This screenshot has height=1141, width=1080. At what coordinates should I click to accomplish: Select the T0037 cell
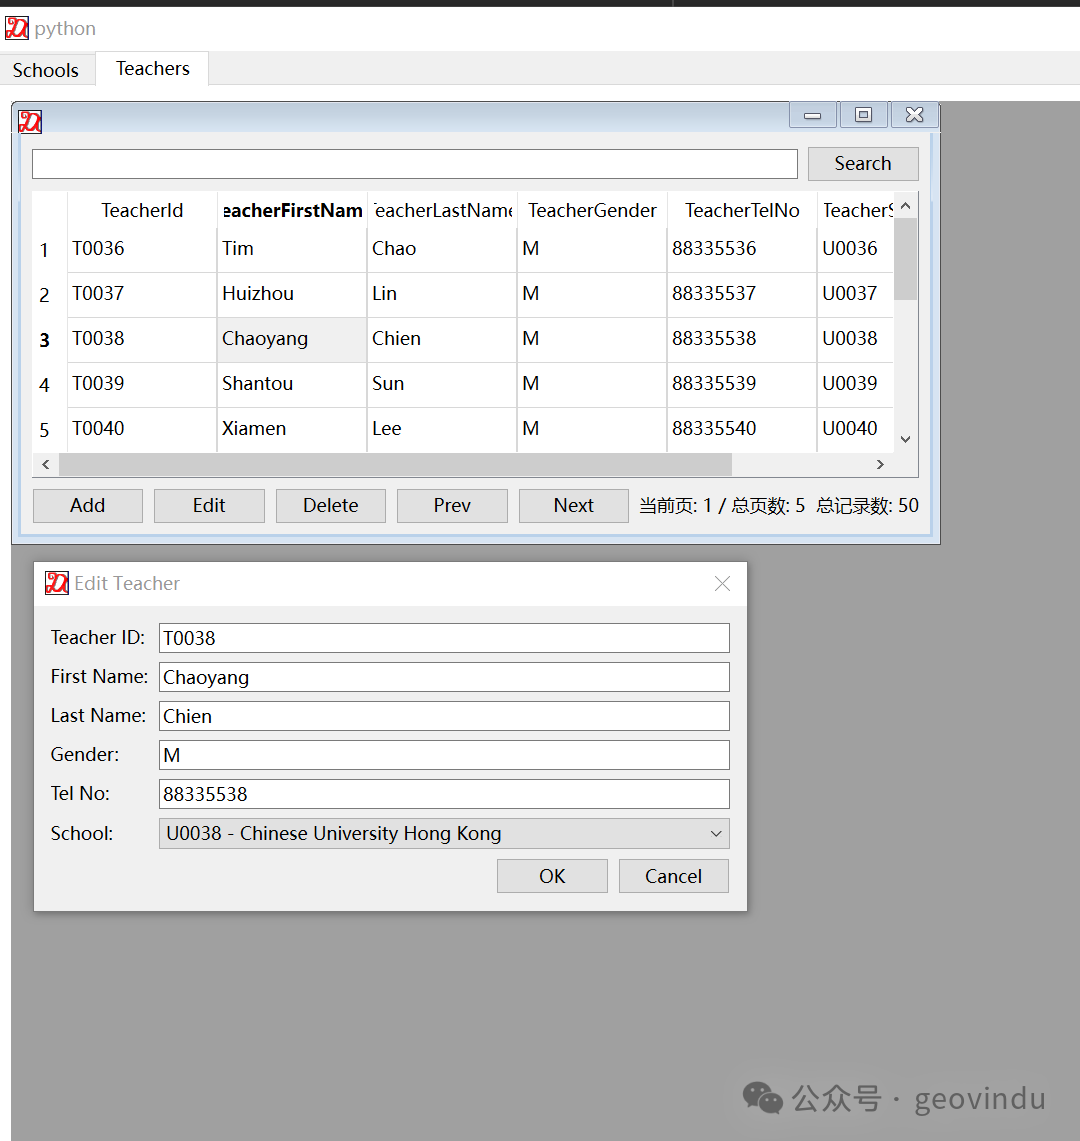pos(142,295)
